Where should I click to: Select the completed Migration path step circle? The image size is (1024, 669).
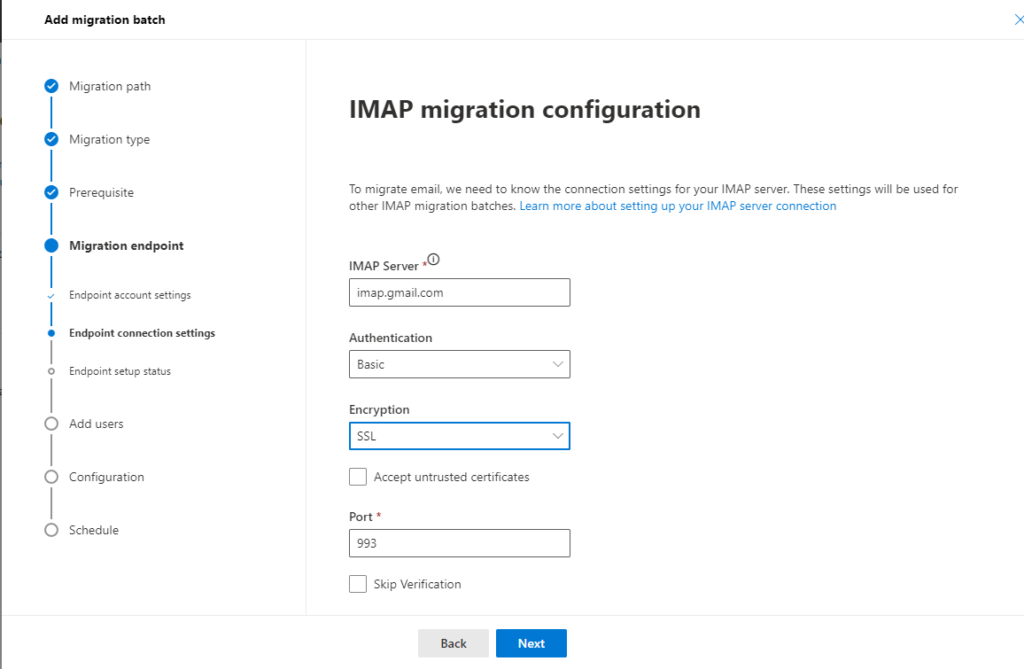click(x=51, y=86)
